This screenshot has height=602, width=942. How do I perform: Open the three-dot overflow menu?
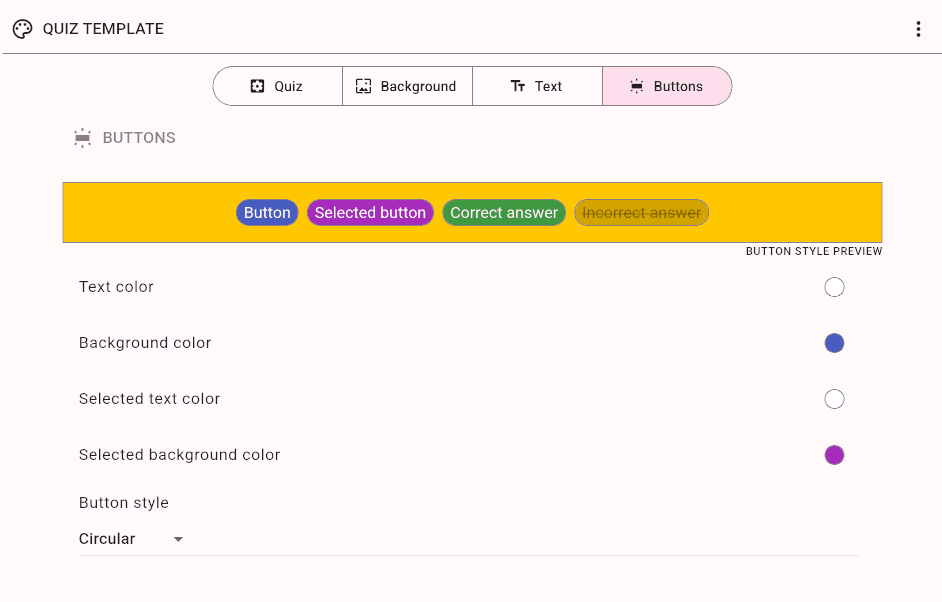pos(918,29)
